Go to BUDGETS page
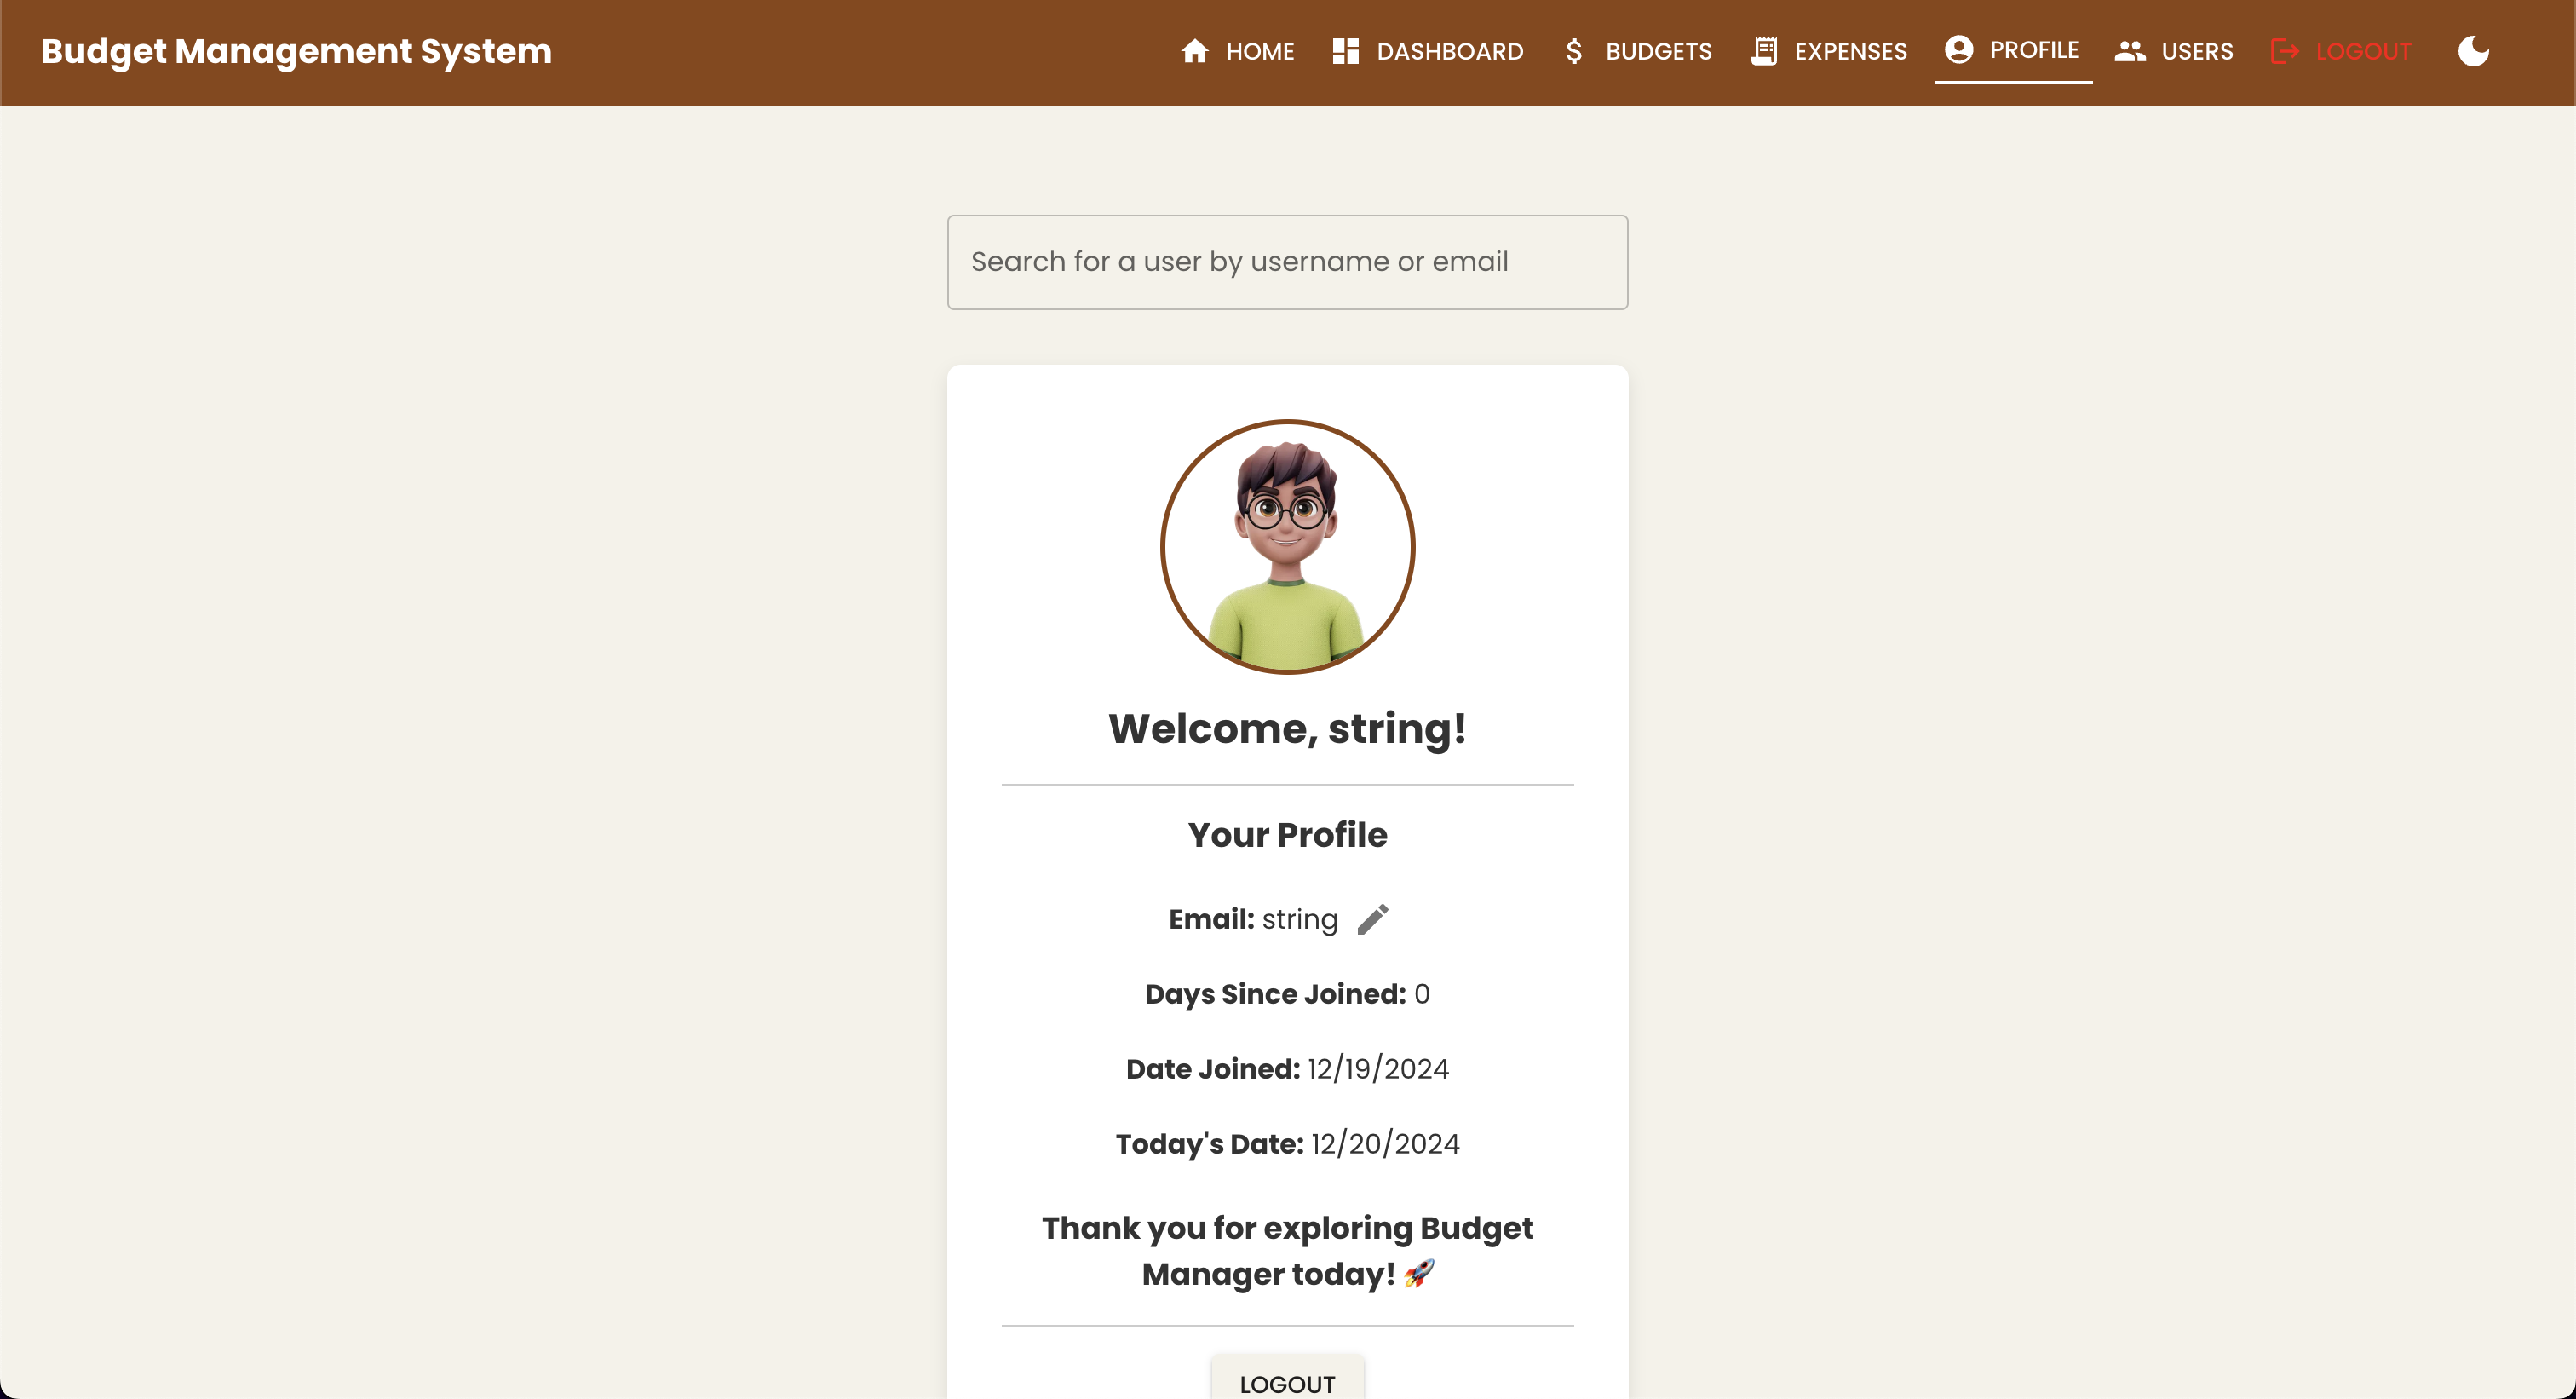 click(x=1638, y=51)
